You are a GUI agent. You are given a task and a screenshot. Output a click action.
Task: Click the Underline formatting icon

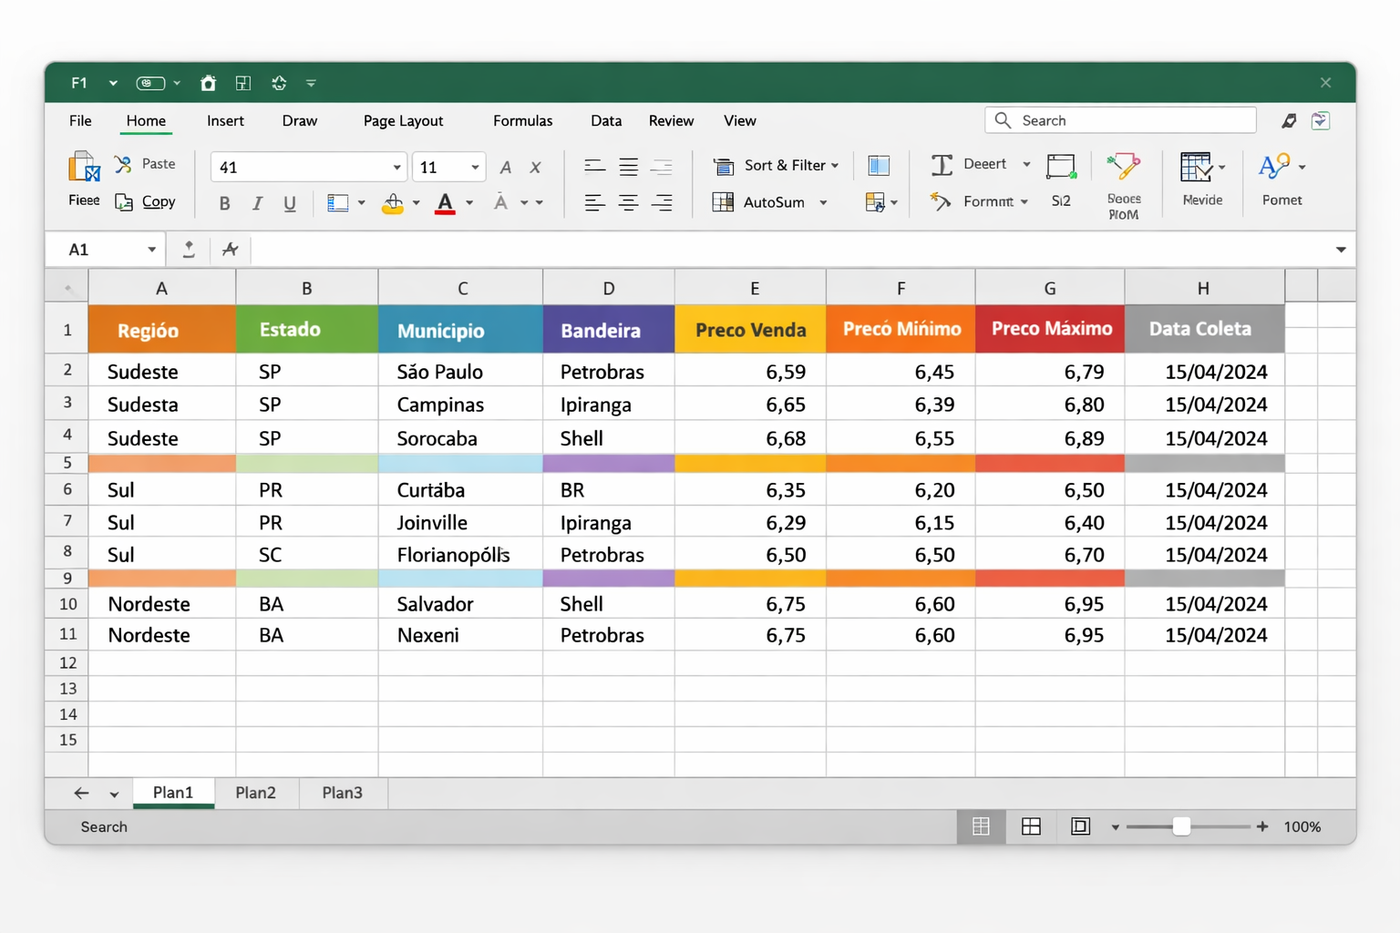(x=289, y=204)
